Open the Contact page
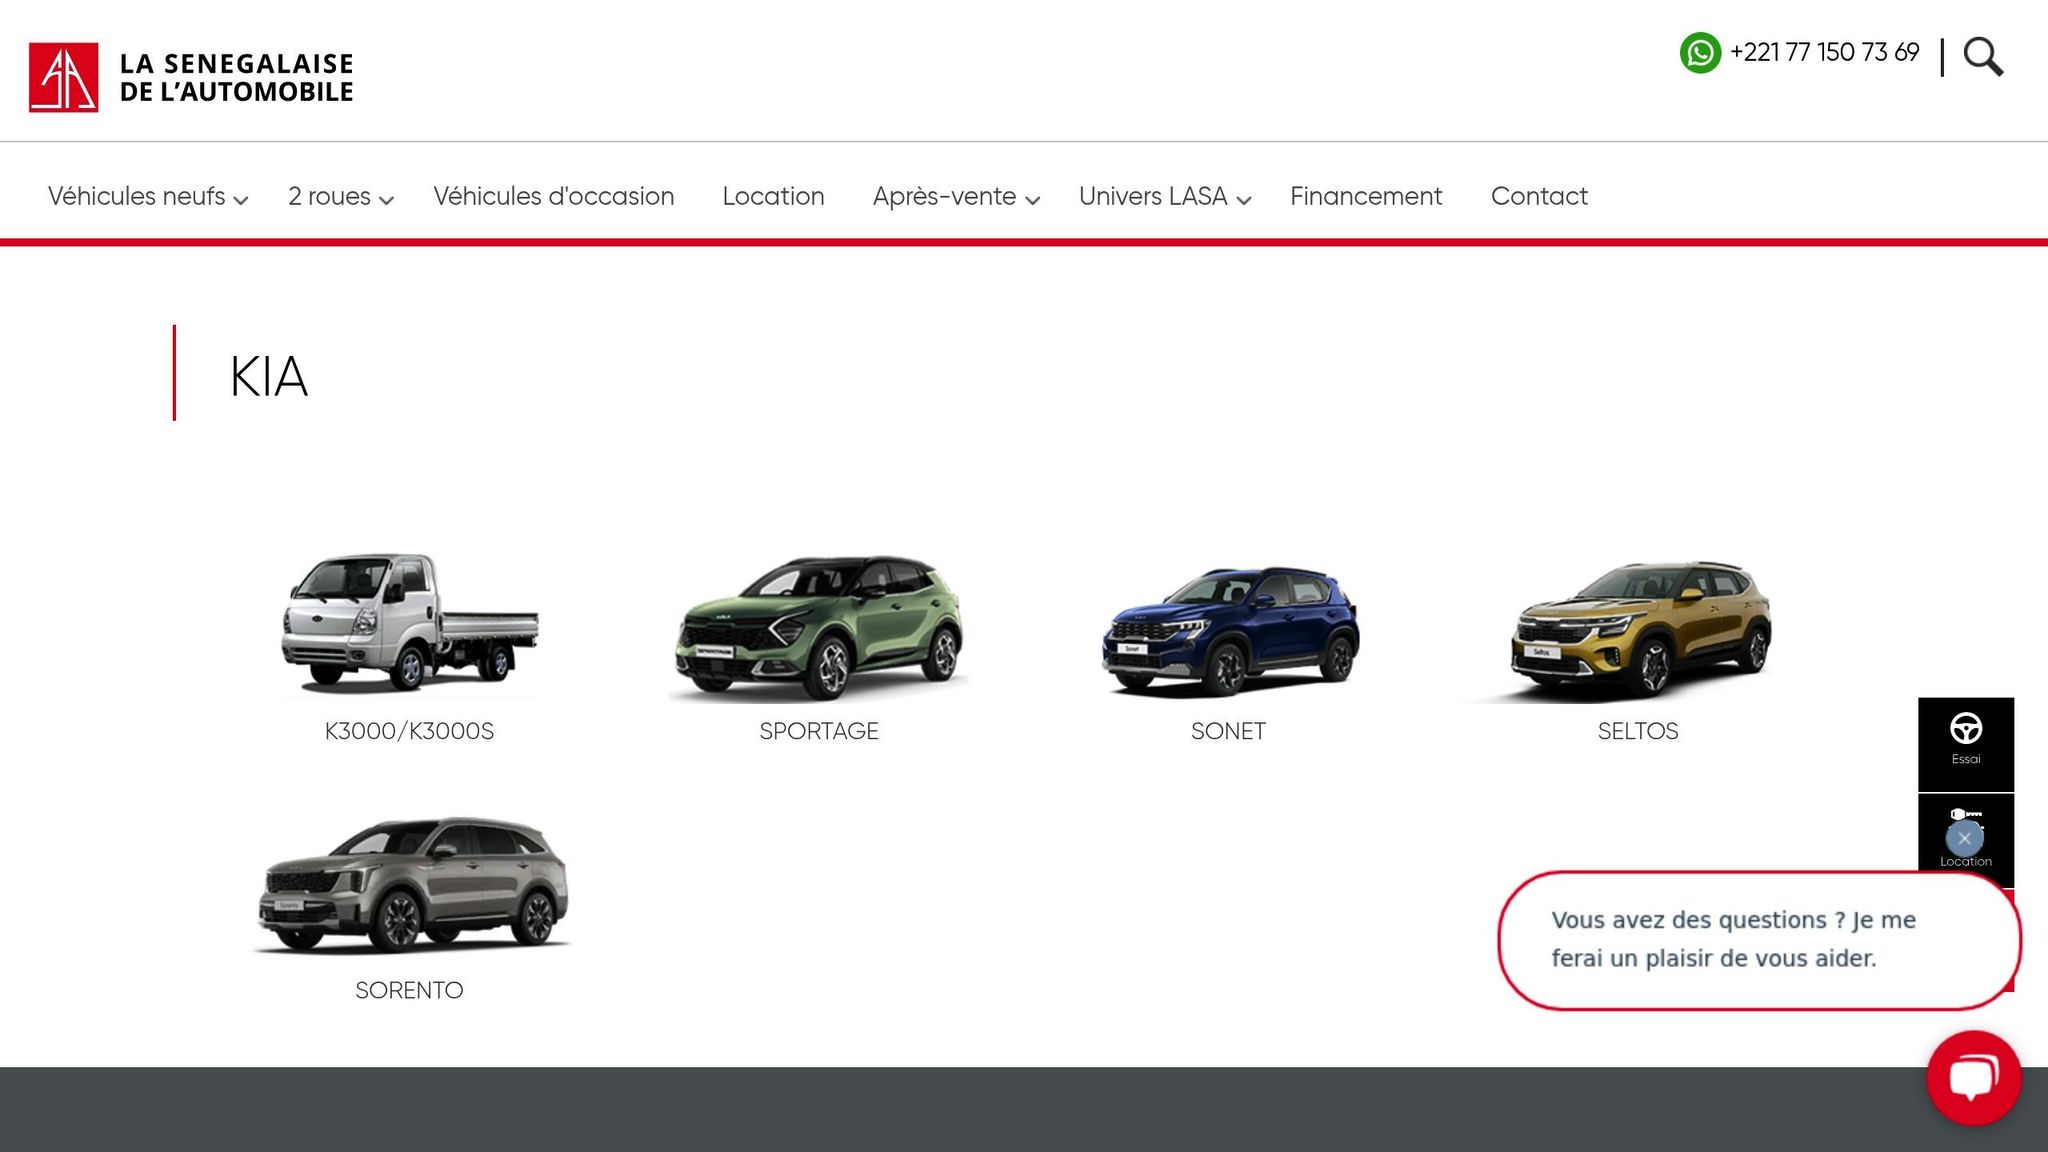Image resolution: width=2048 pixels, height=1152 pixels. pyautogui.click(x=1539, y=196)
